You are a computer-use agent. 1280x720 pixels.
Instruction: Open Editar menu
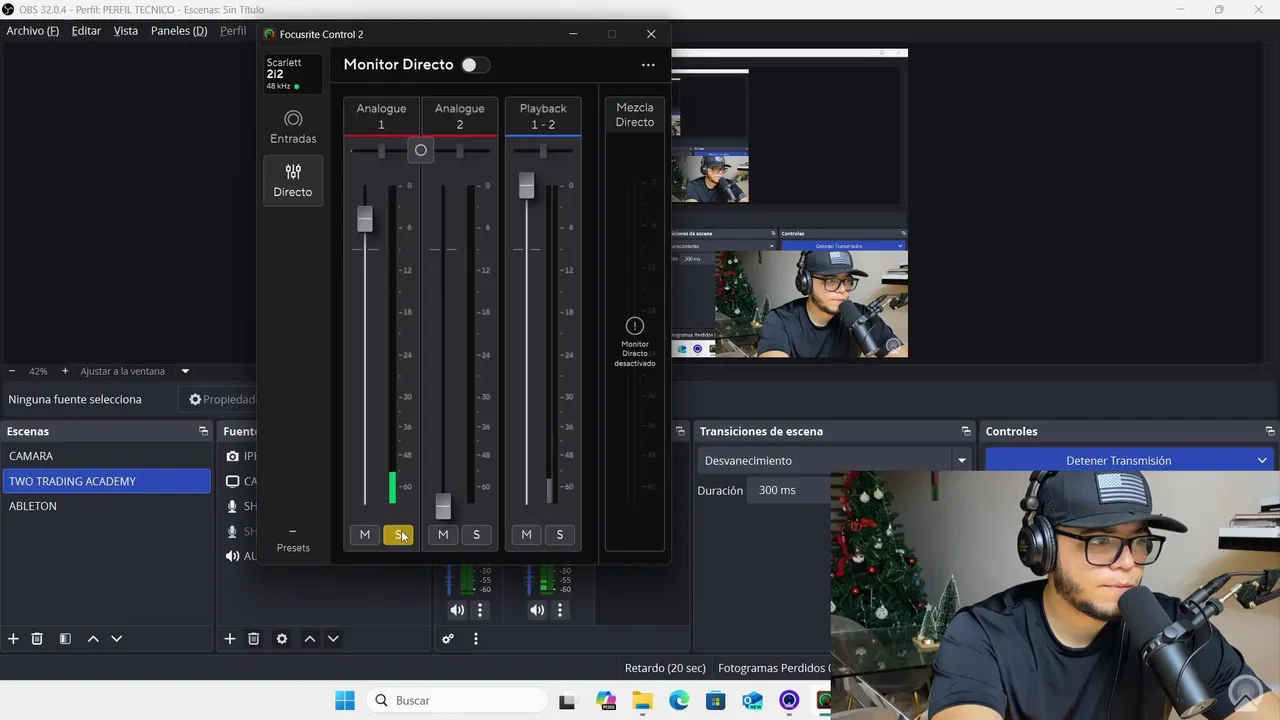coord(86,31)
